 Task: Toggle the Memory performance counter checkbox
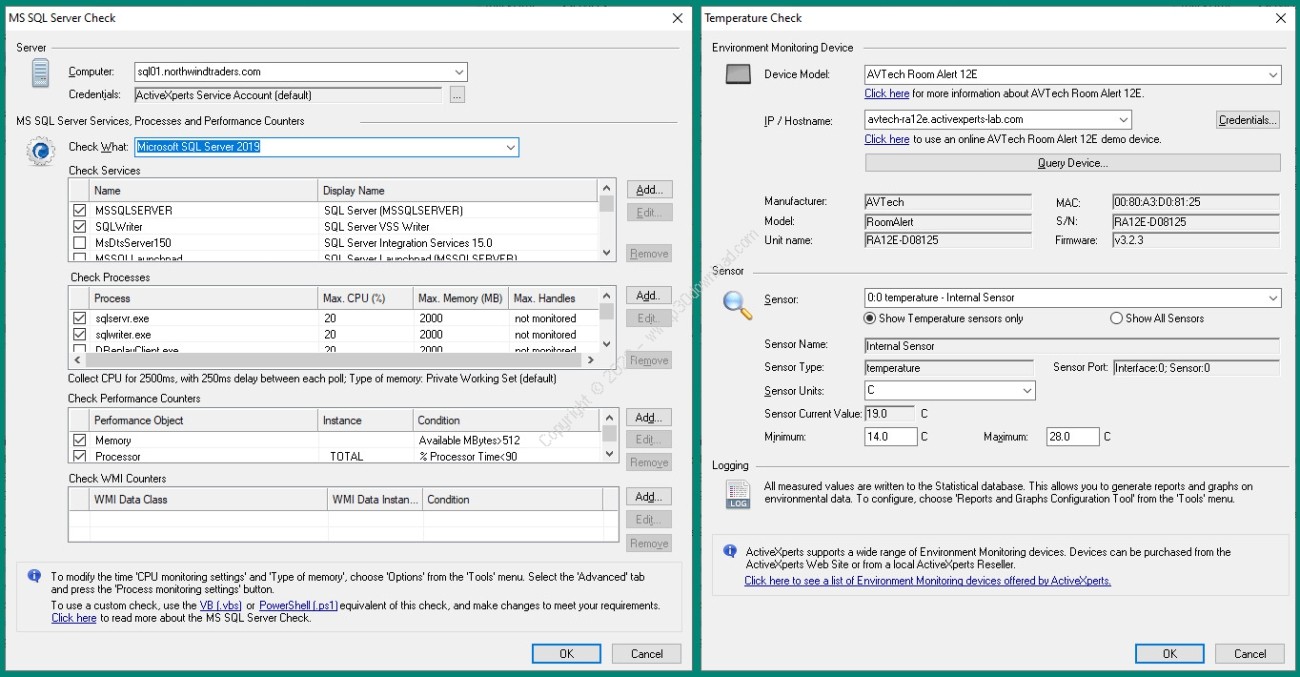[79, 440]
